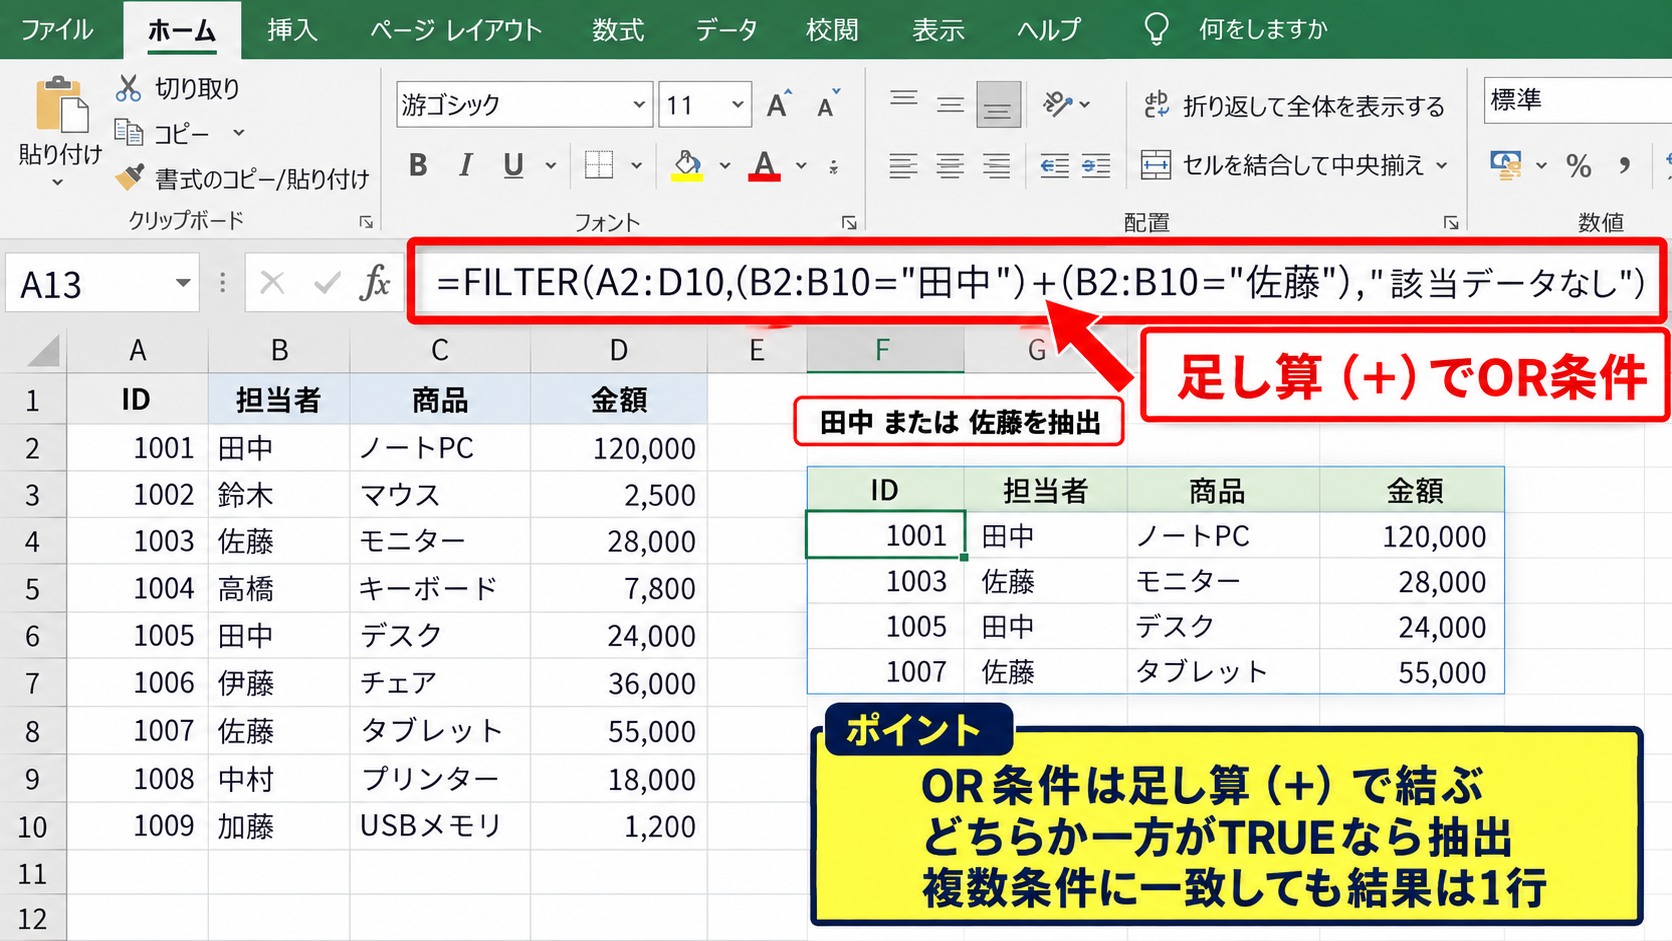Toggle Bold formatting
This screenshot has width=1672, height=941.
(x=418, y=165)
